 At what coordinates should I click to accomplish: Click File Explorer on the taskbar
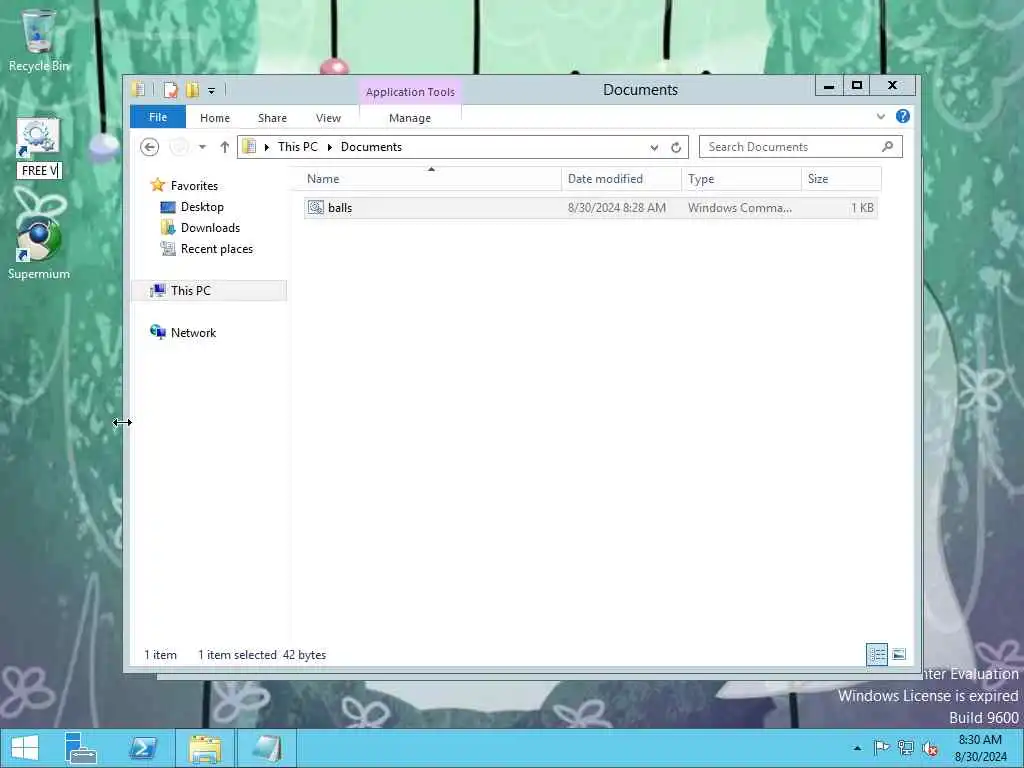205,748
